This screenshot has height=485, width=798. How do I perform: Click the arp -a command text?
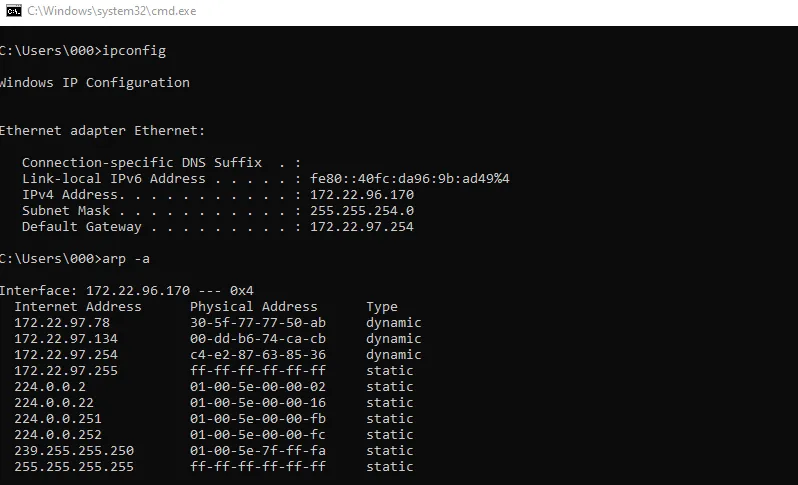coord(127,258)
